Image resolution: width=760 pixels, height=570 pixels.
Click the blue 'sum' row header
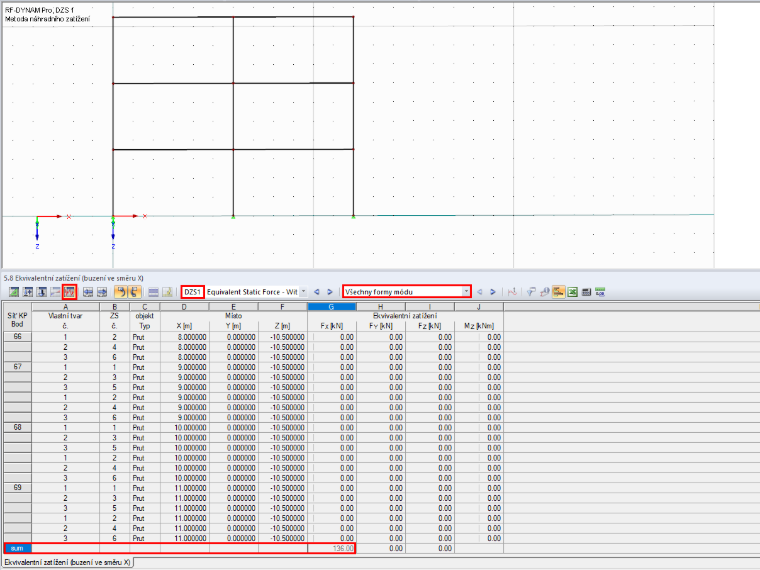[x=17, y=548]
